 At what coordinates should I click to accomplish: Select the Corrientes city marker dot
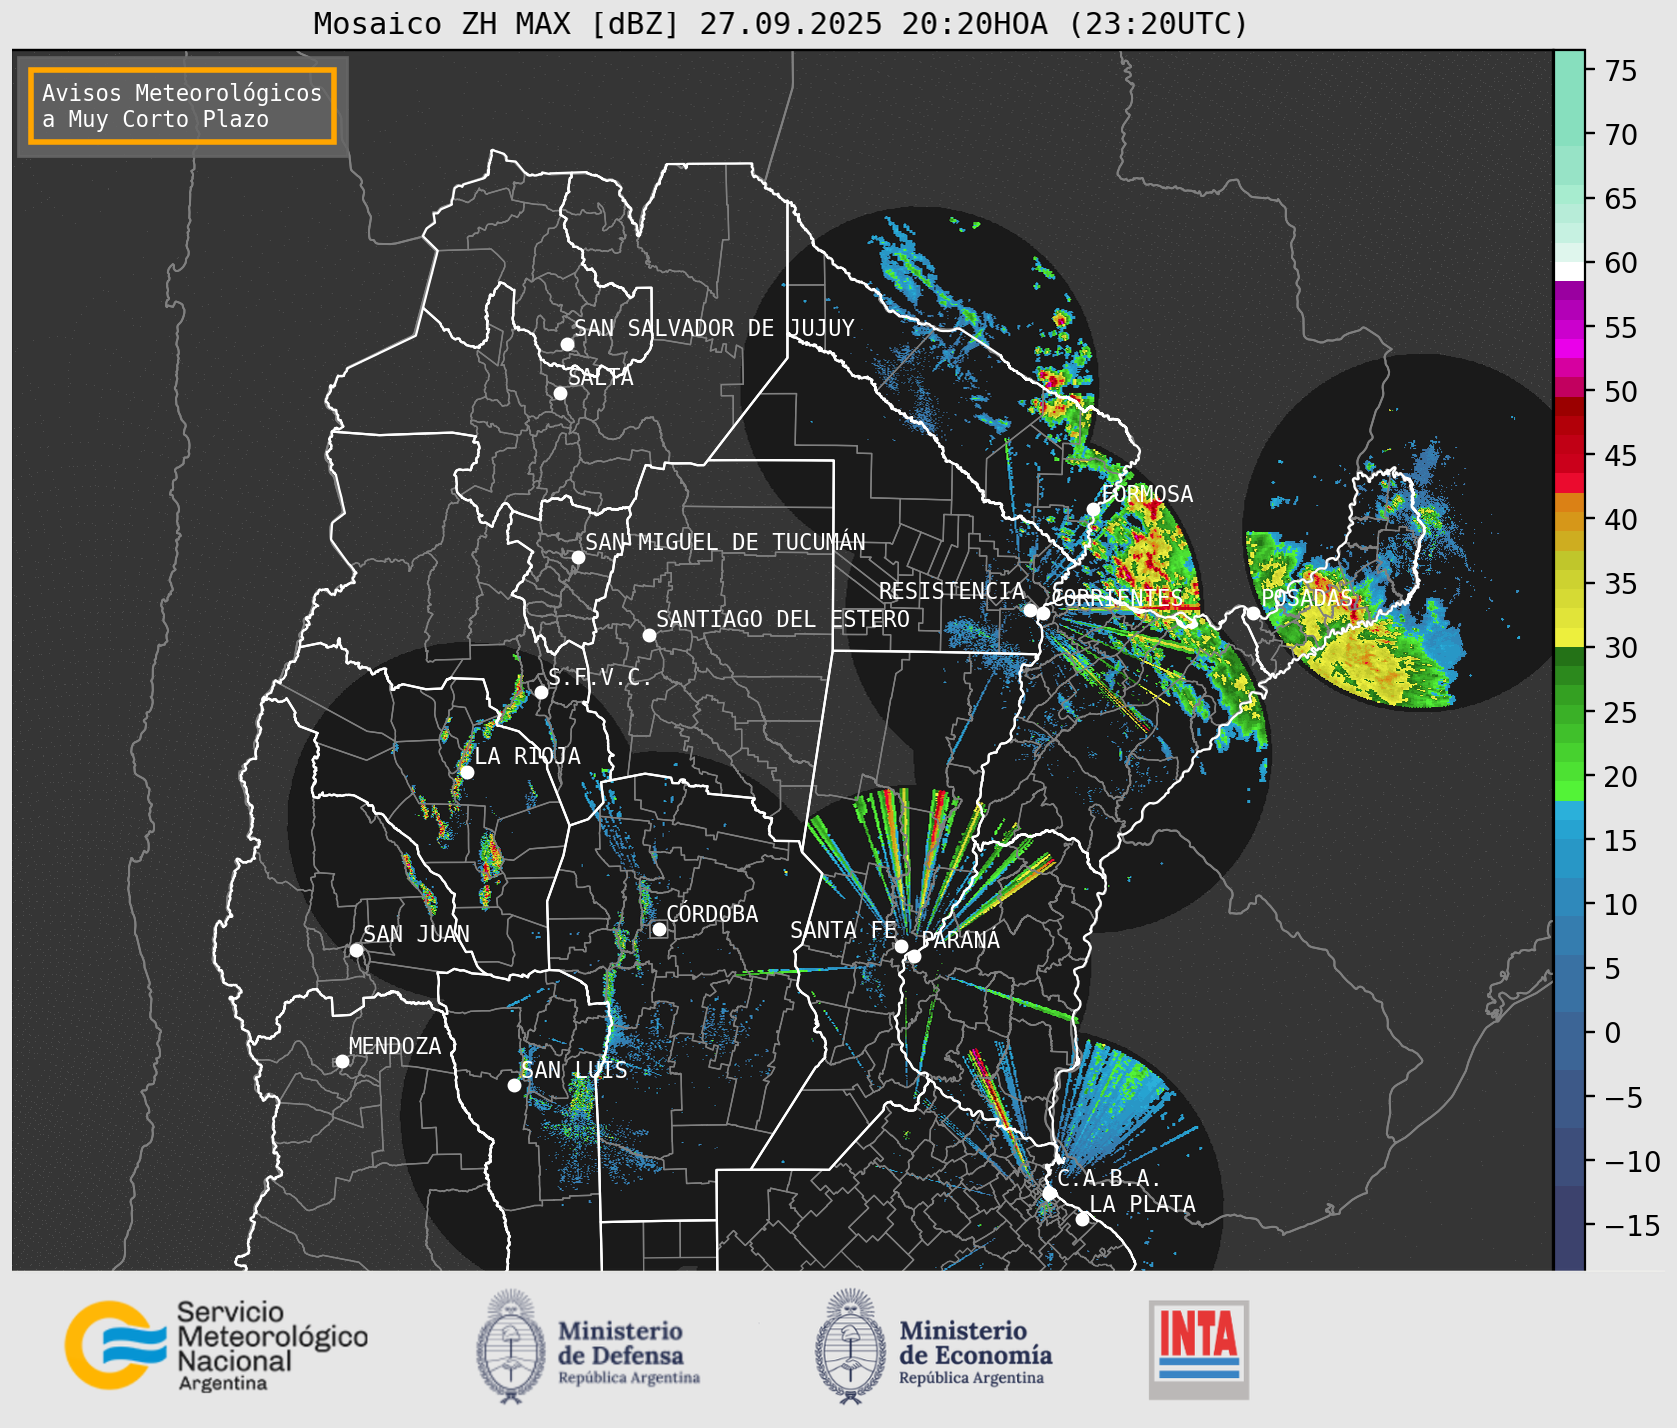(1043, 613)
